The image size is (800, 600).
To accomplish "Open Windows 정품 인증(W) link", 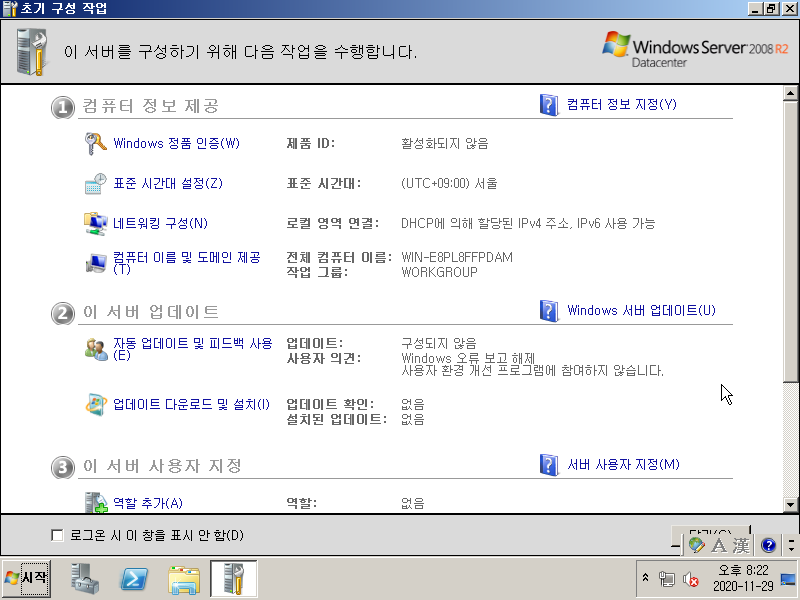I will [176, 143].
